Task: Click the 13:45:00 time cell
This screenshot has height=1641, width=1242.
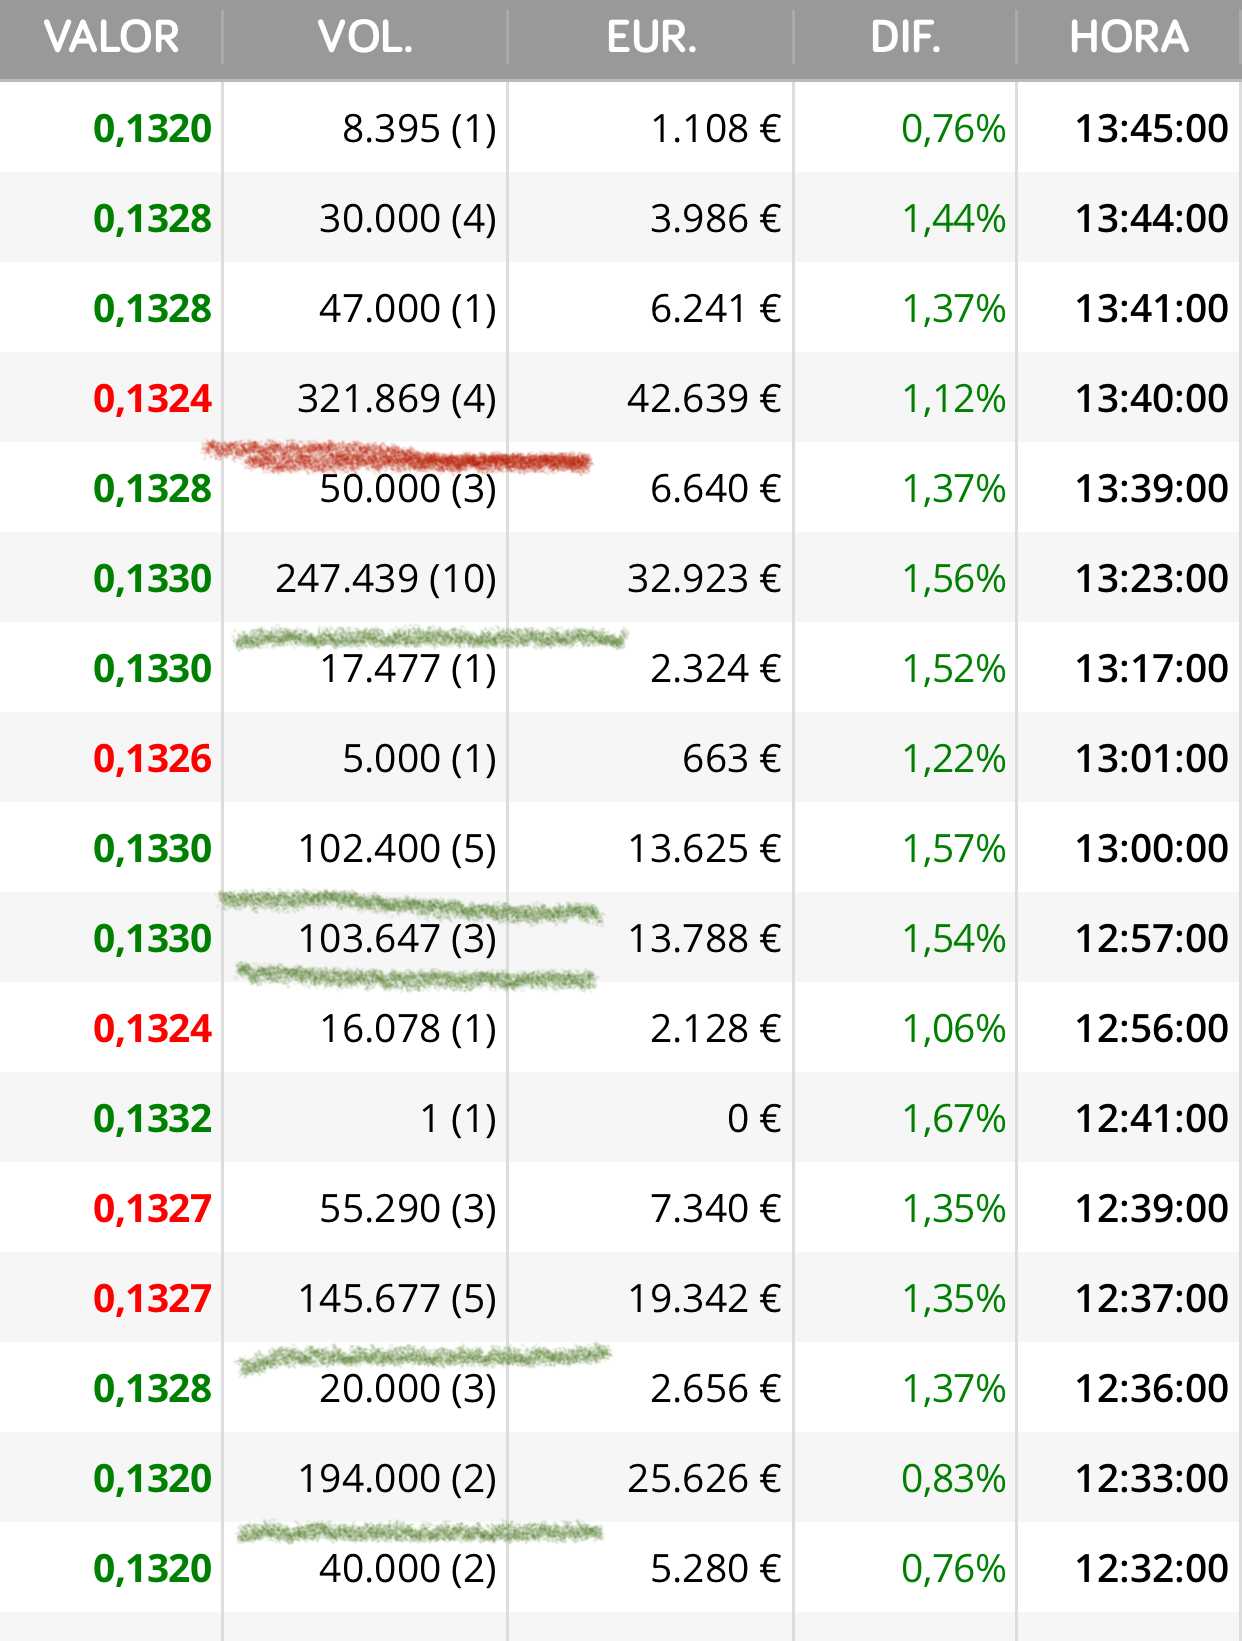Action: click(x=1151, y=129)
